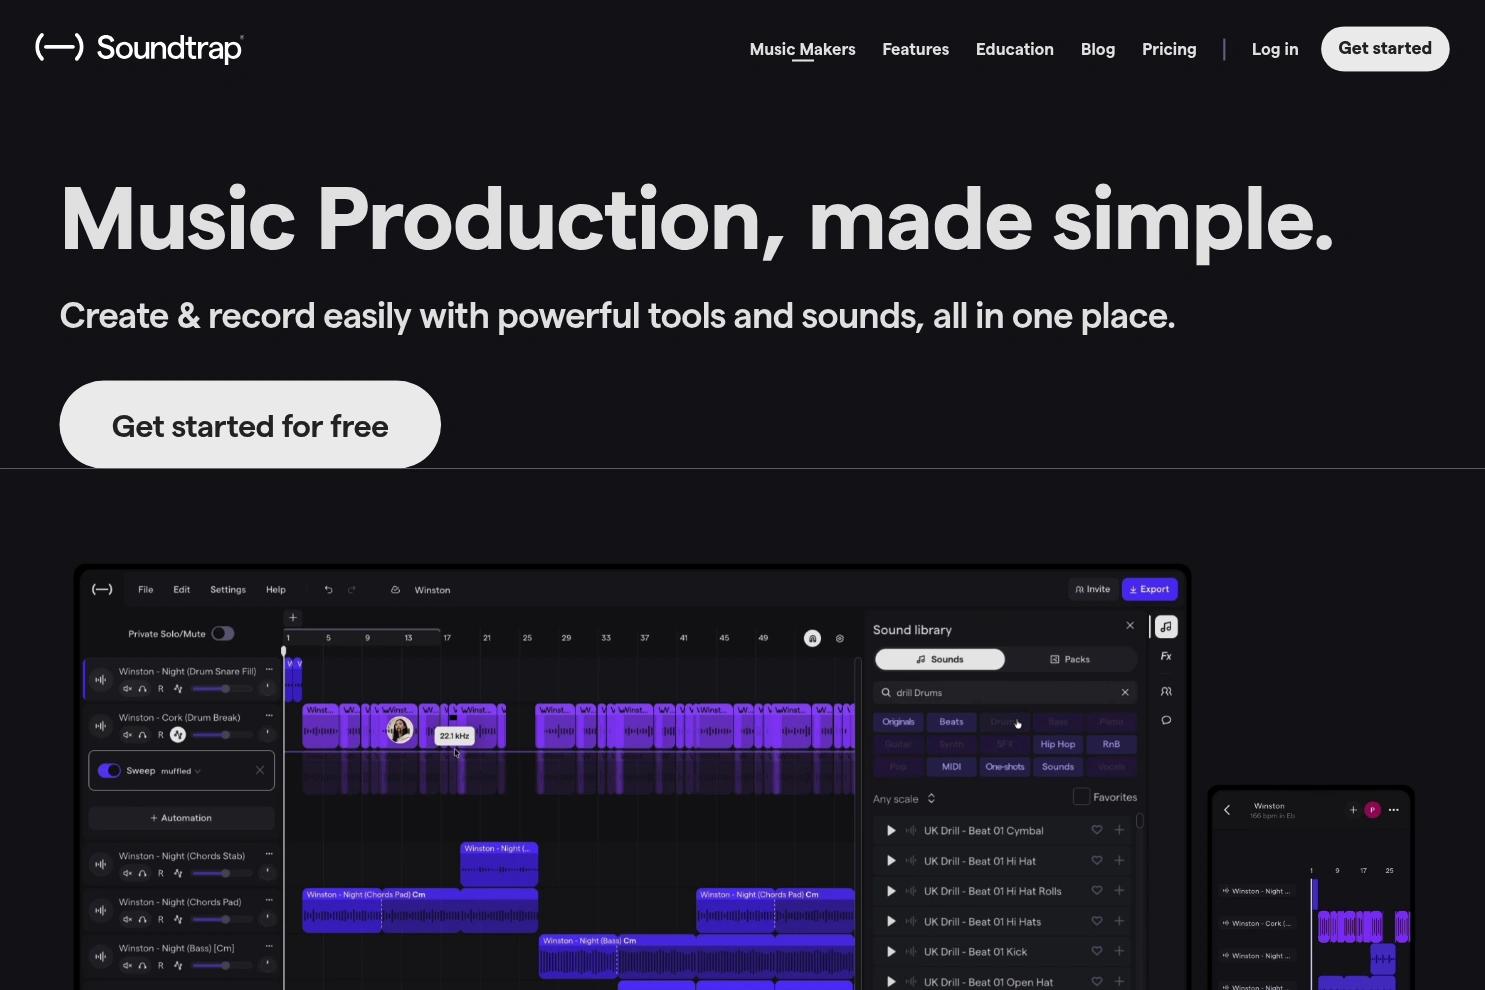Image resolution: width=1485 pixels, height=990 pixels.
Task: Open the three-dot menu in the phone header
Action: (x=1394, y=810)
